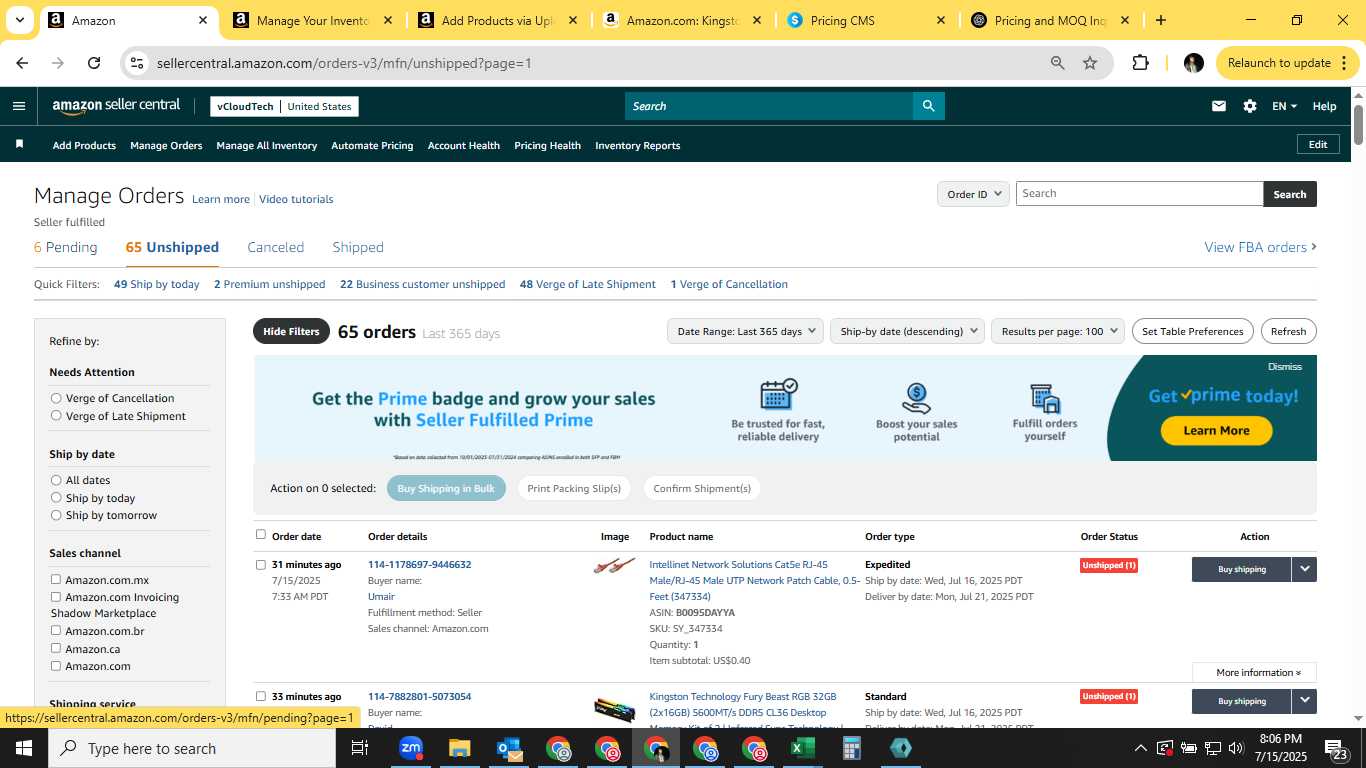Check the Amazon.ca sales channel box
The height and width of the screenshot is (768, 1366).
coord(56,648)
